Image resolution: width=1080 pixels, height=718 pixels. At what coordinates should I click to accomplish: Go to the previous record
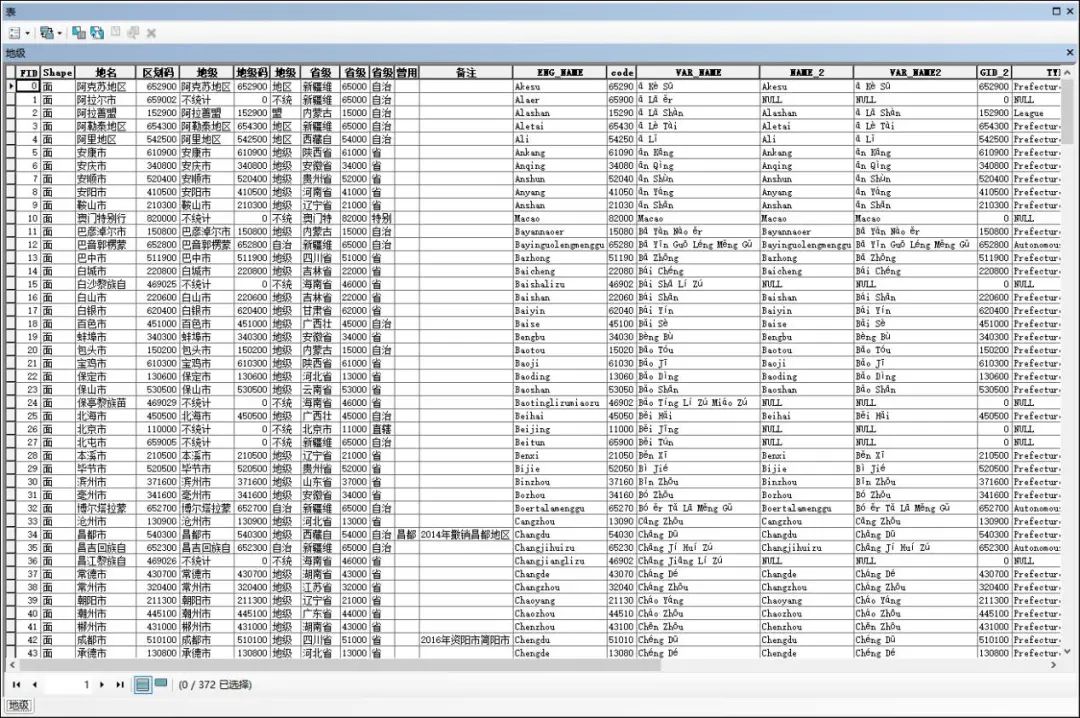click(34, 684)
